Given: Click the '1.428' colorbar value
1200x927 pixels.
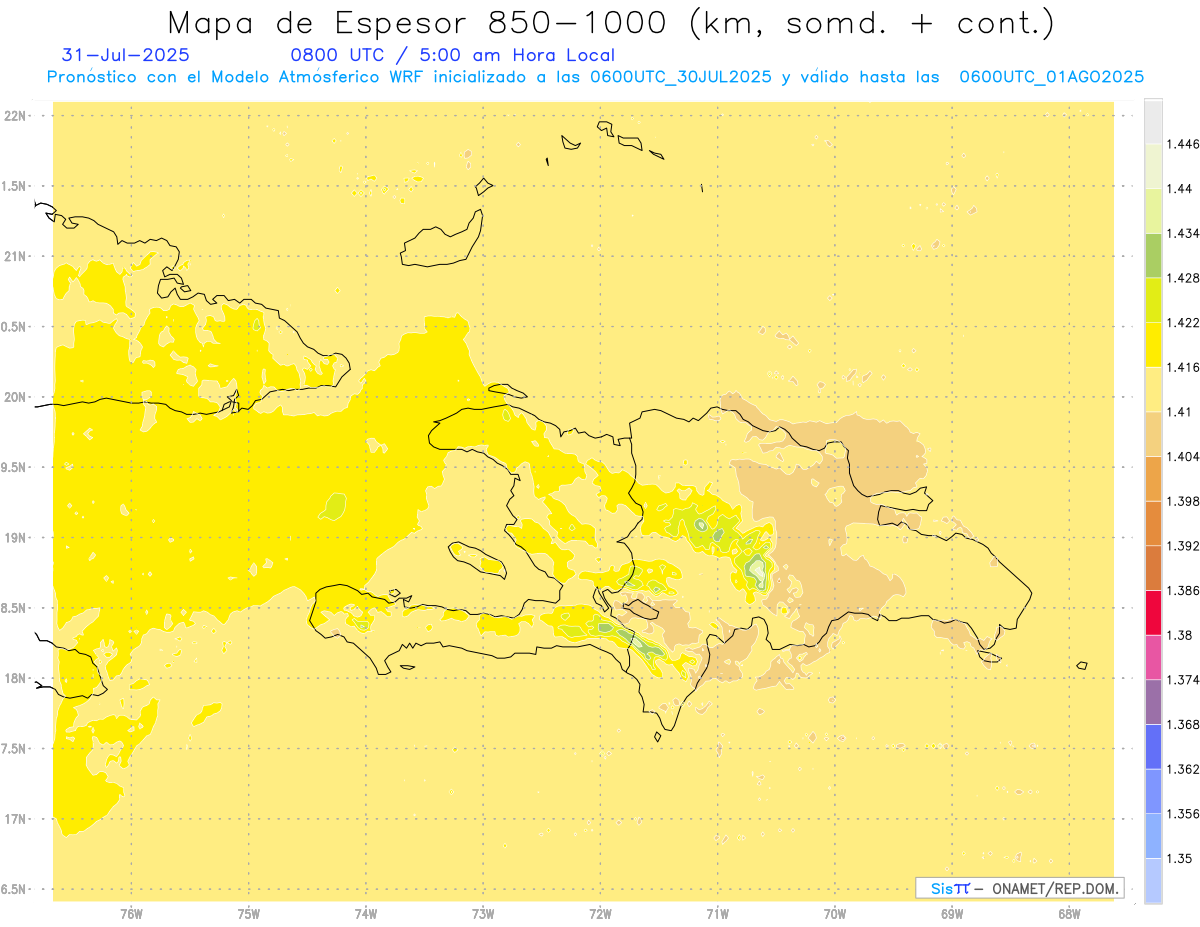Looking at the screenshot, I should tap(1184, 278).
